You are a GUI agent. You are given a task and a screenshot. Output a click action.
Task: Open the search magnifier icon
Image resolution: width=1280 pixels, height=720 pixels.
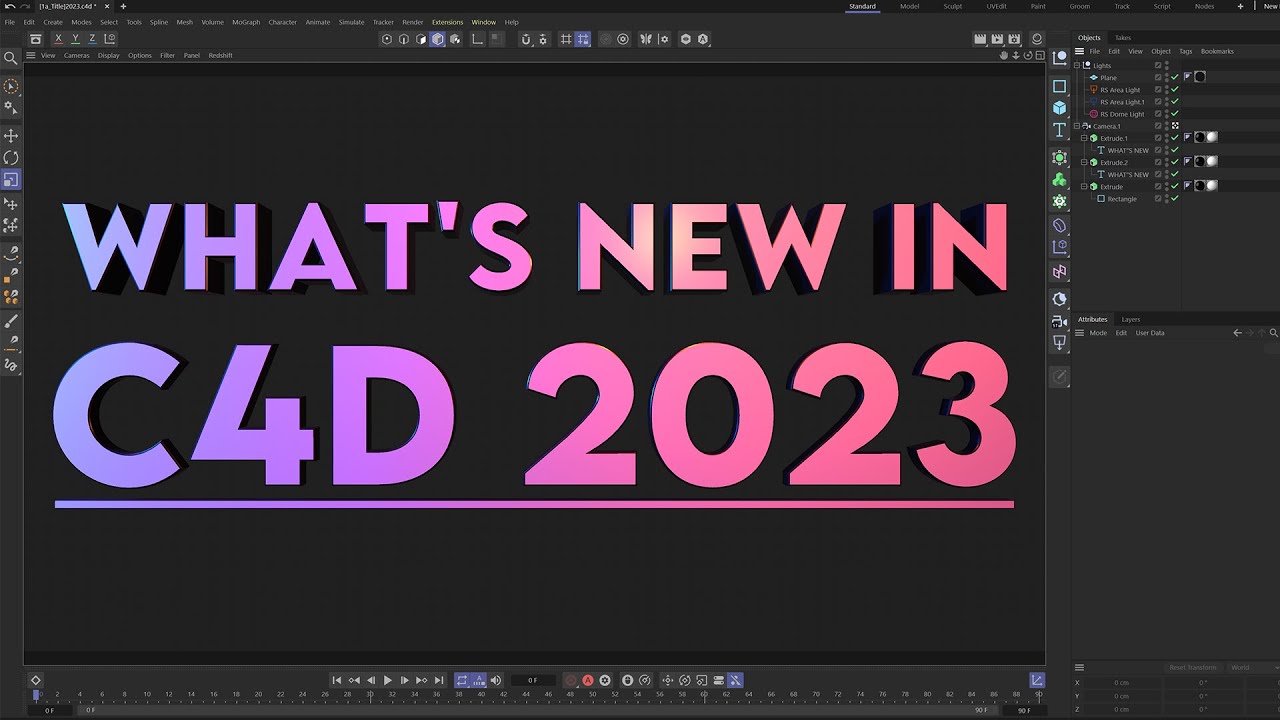(x=11, y=58)
